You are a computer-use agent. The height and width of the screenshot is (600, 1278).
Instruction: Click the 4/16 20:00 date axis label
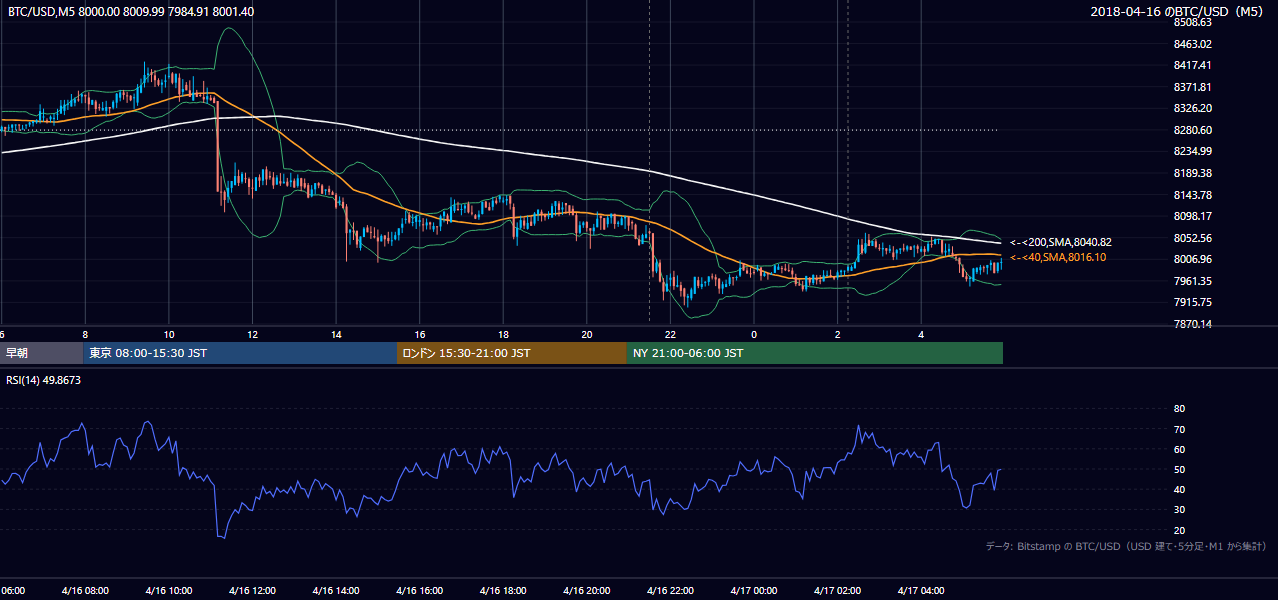pos(587,590)
